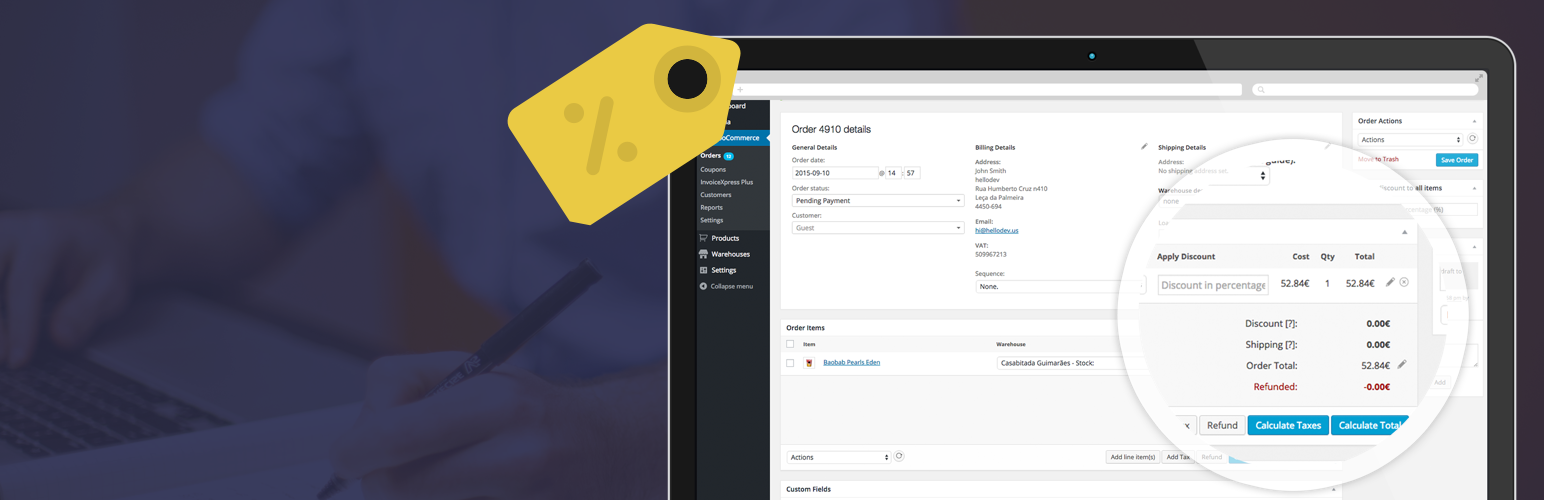This screenshot has width=1544, height=500.
Task: Click the Baobab Pearls Eden product thumbnail
Action: (x=808, y=363)
